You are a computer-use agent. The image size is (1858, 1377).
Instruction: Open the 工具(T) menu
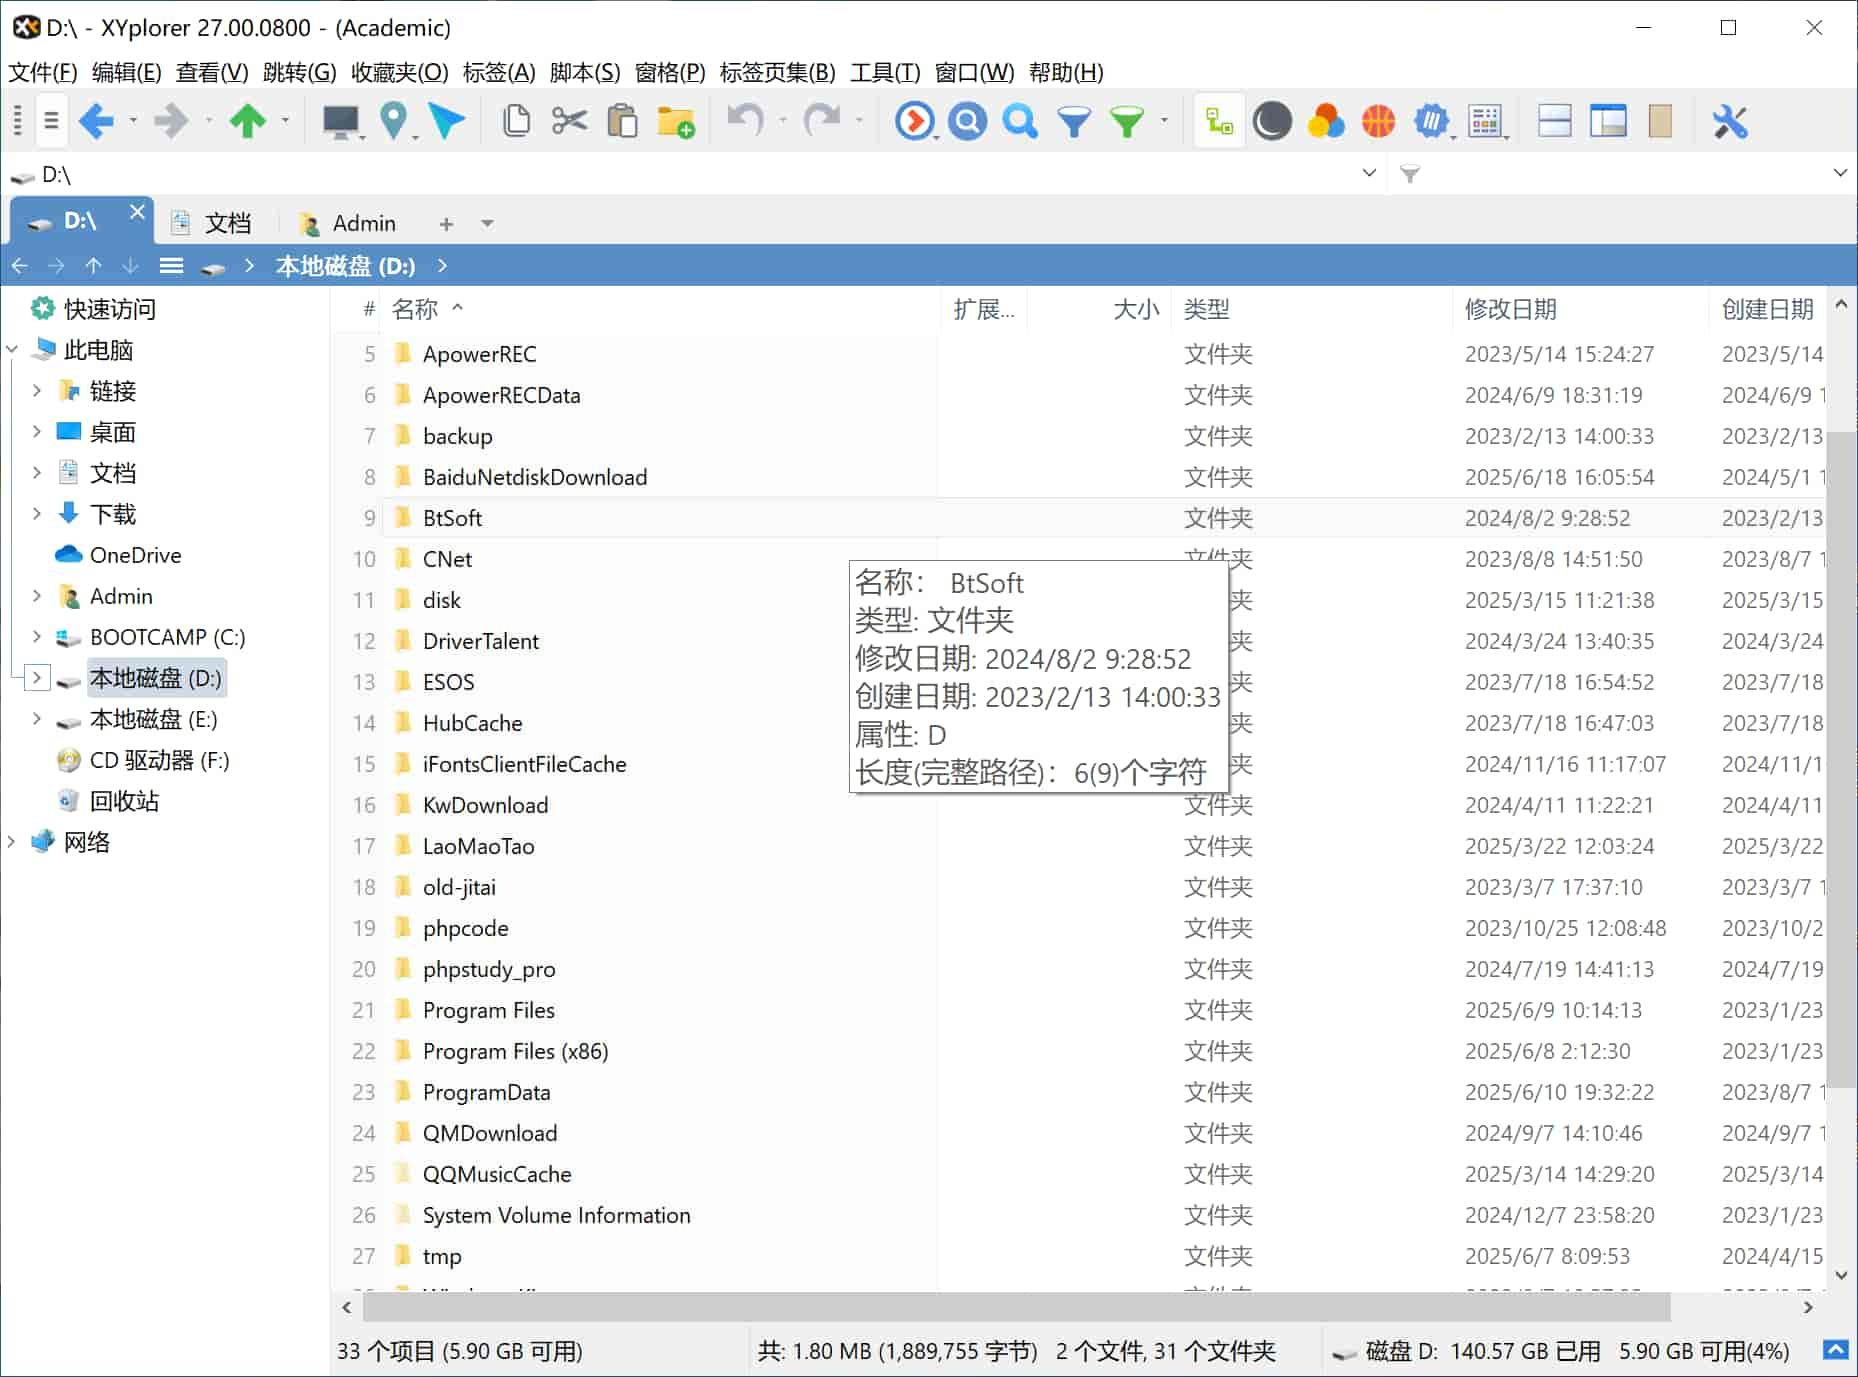tap(885, 72)
